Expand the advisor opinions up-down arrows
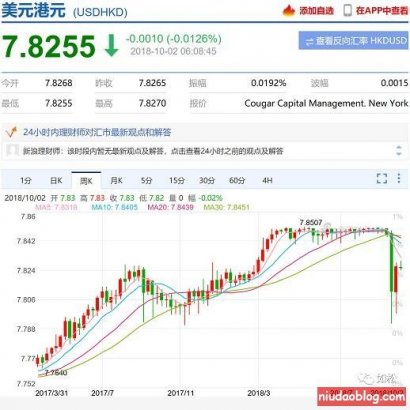Viewport: 410px width, 410px height. 399,151
